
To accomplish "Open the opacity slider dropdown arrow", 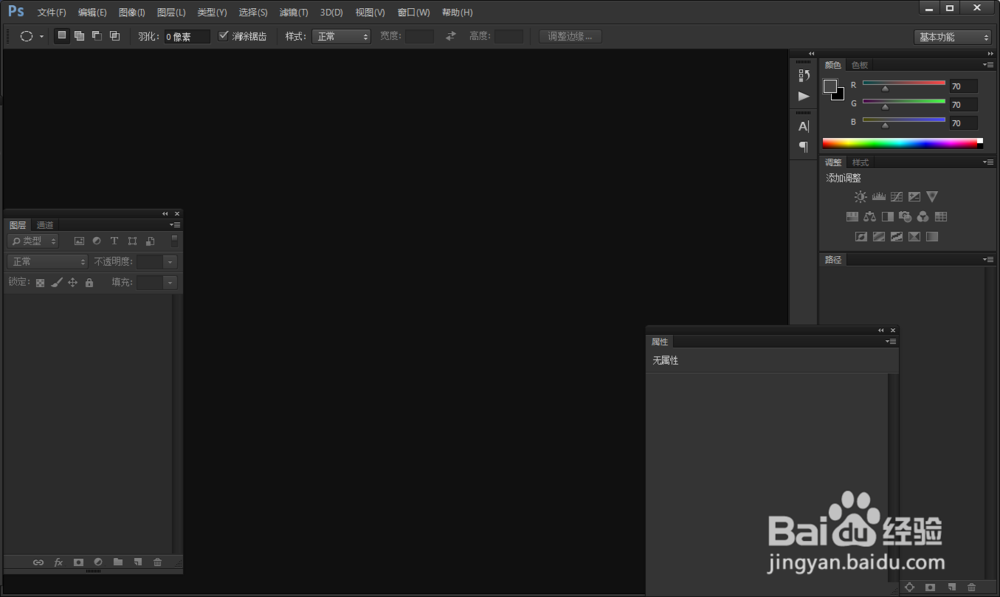I will point(170,262).
